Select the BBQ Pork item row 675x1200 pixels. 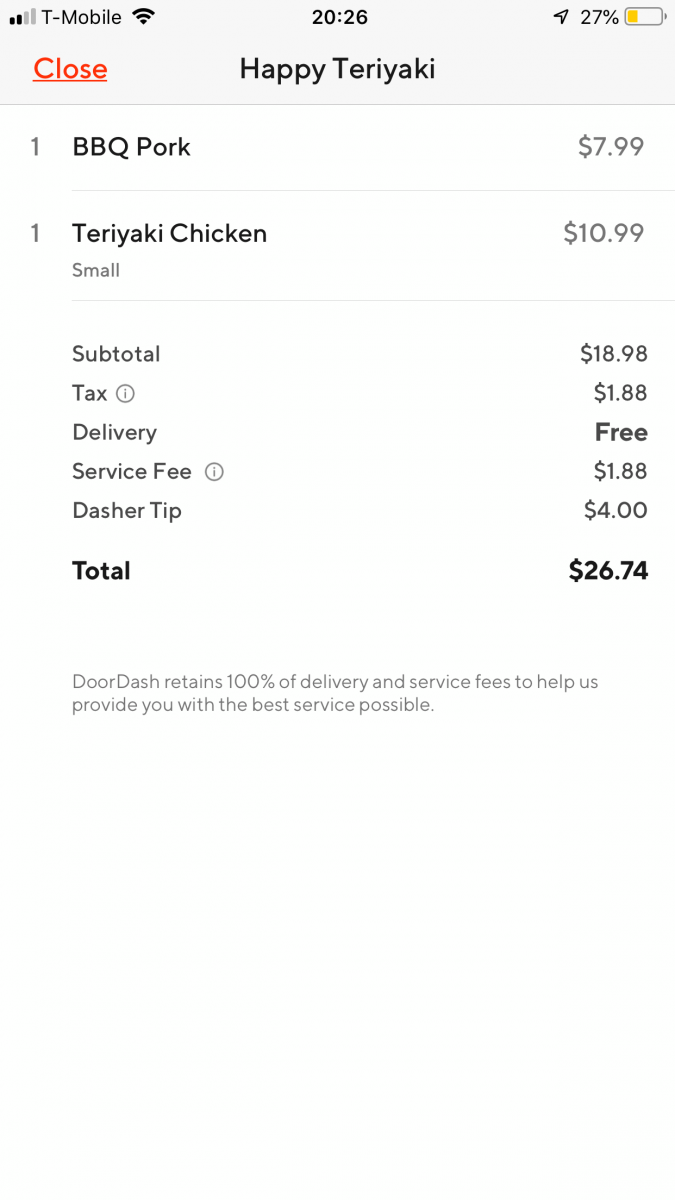(337, 147)
